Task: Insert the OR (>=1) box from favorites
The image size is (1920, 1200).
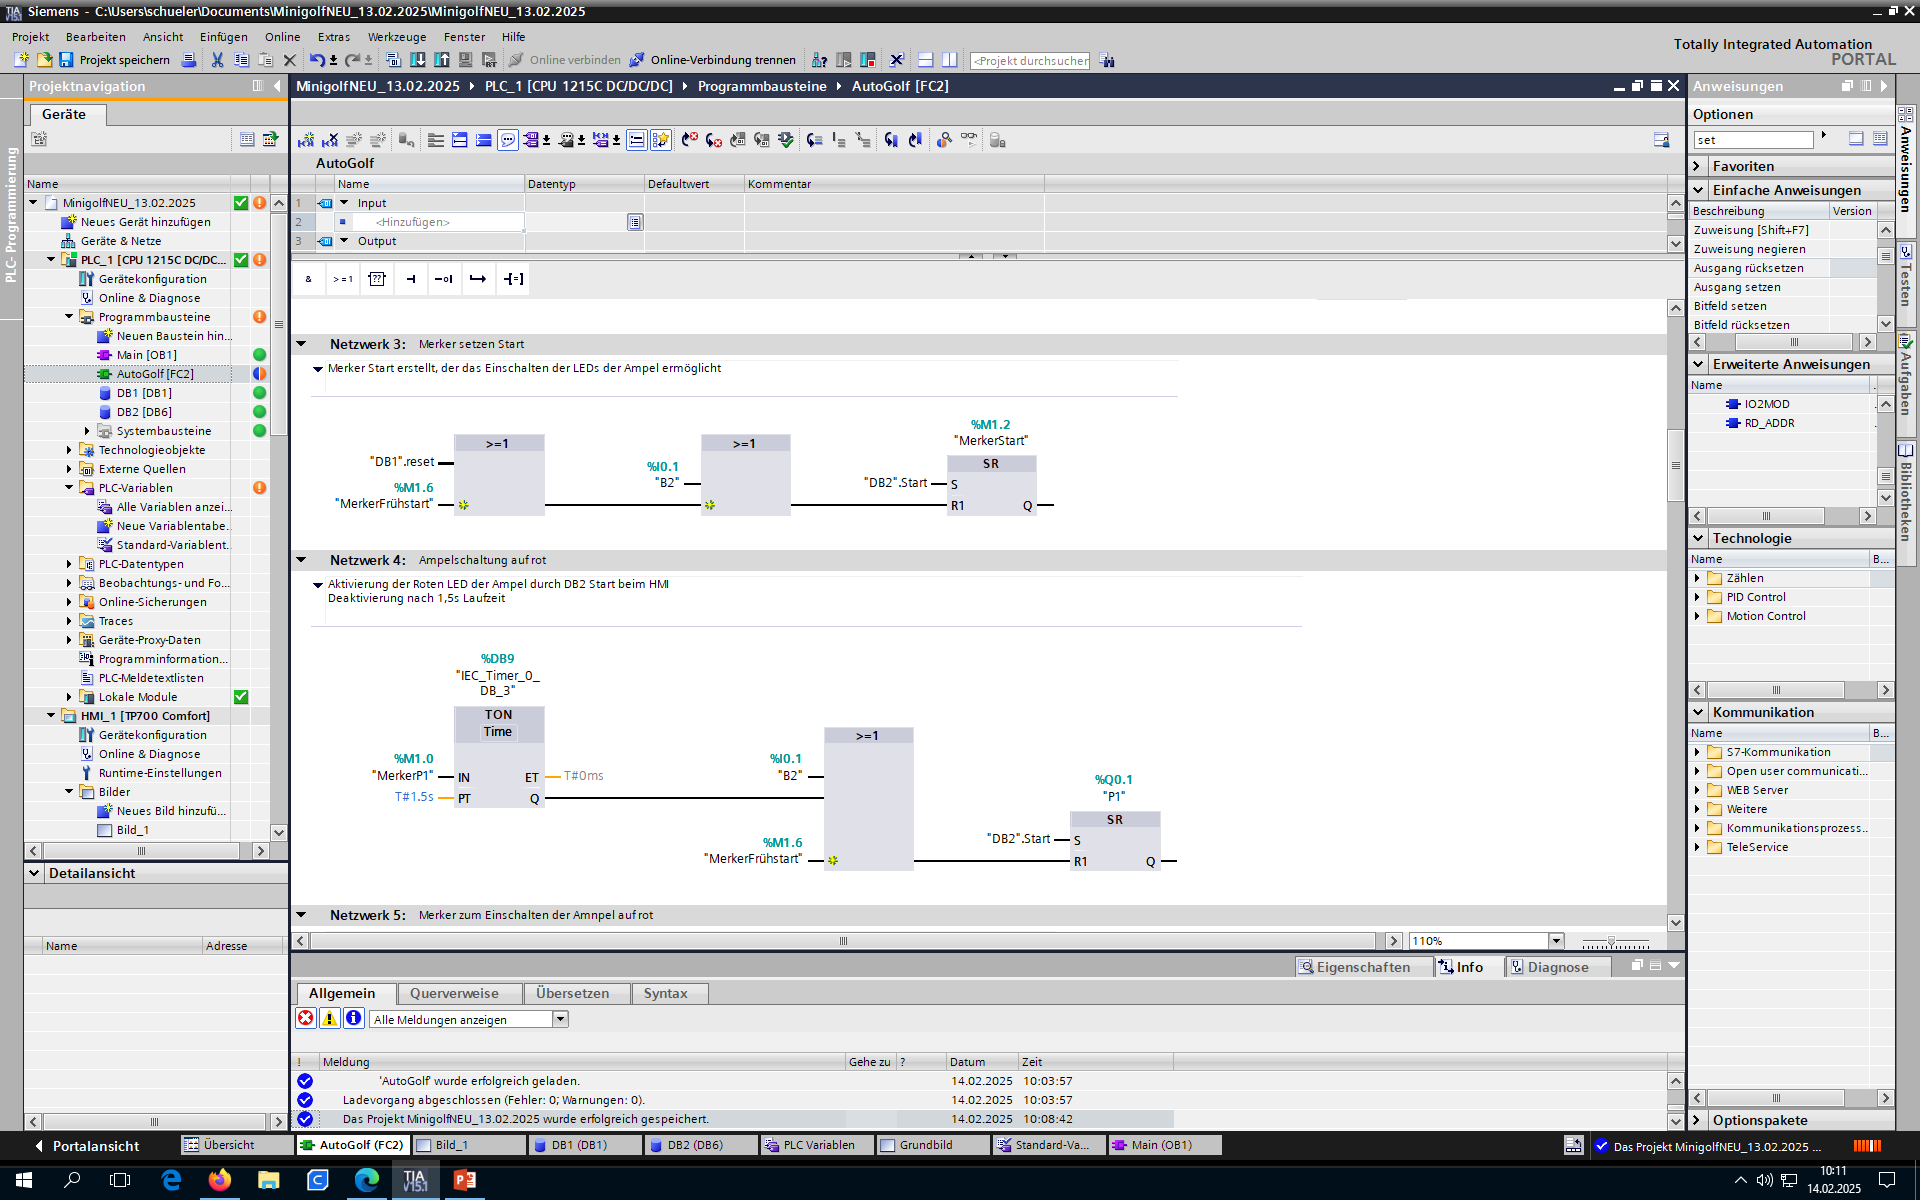Action: pos(342,279)
